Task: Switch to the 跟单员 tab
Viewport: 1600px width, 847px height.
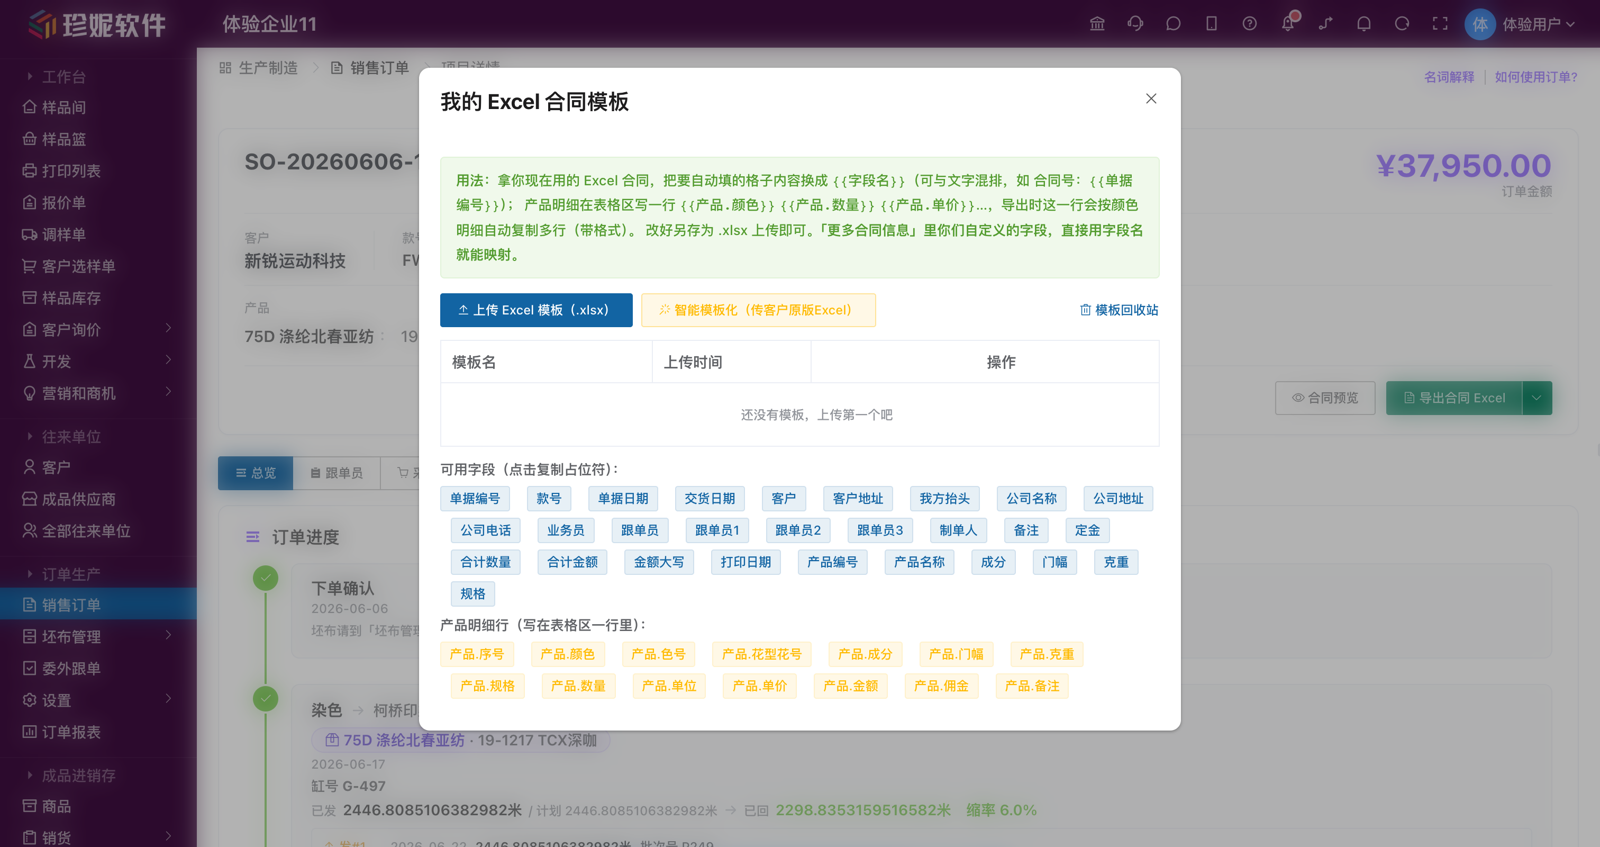Action: (337, 473)
